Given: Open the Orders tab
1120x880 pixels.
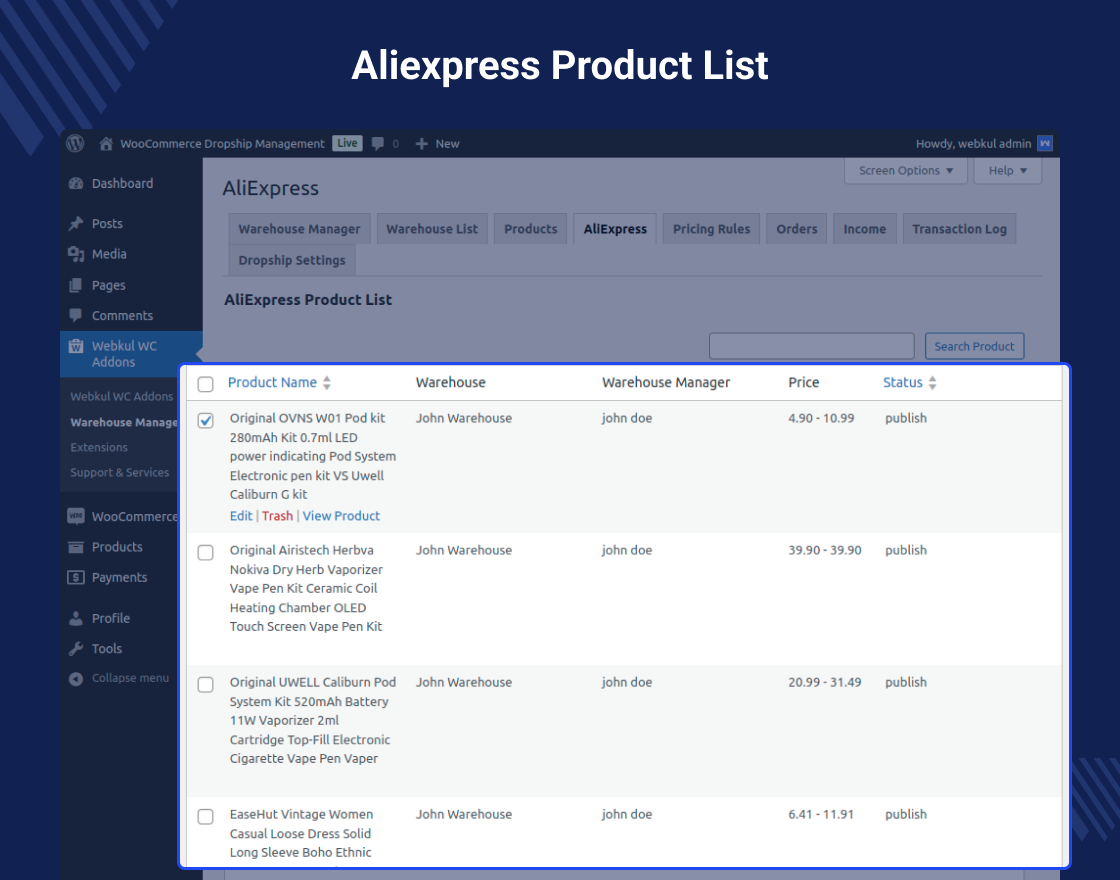Looking at the screenshot, I should pyautogui.click(x=796, y=229).
